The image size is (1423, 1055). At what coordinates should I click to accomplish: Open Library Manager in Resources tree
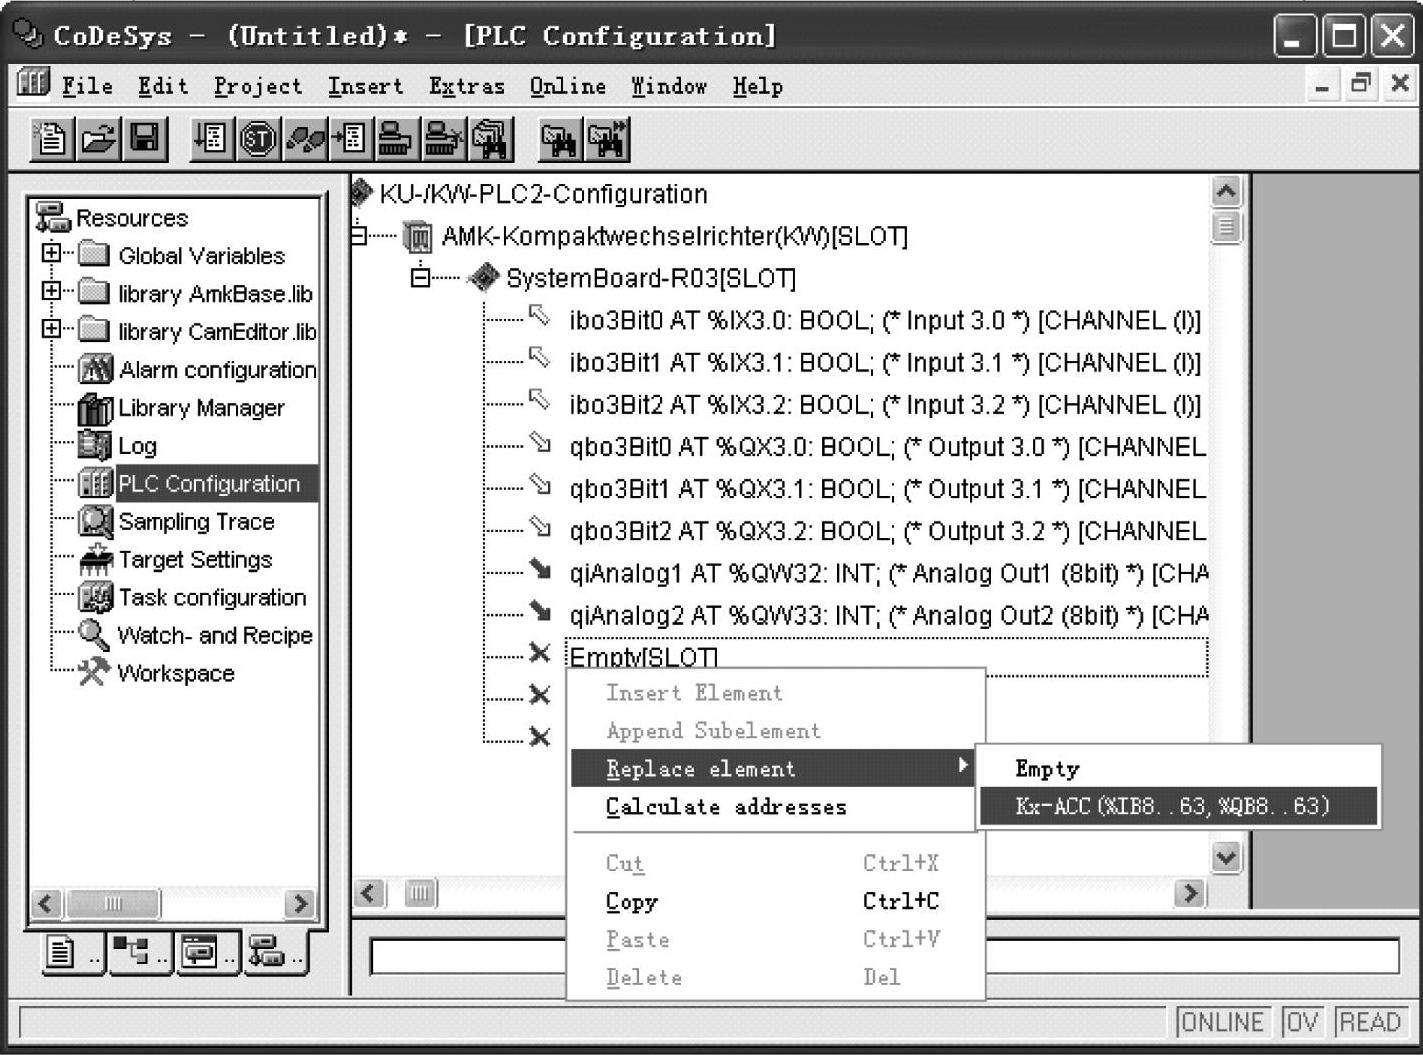click(x=200, y=408)
